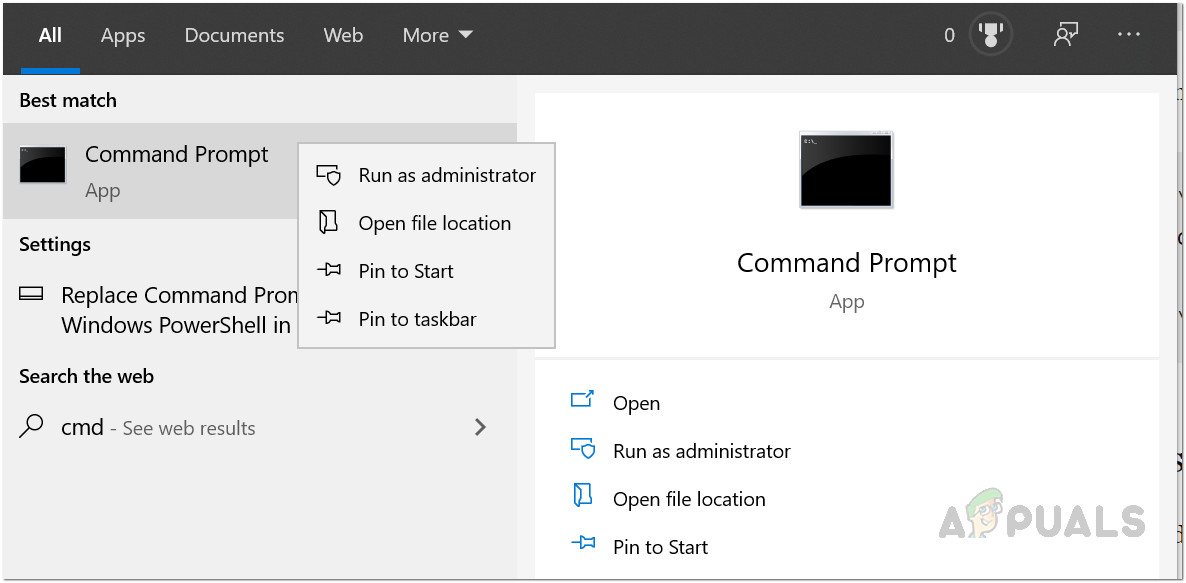Select Run as administrator in the right panel
The image size is (1186, 583).
coord(701,451)
